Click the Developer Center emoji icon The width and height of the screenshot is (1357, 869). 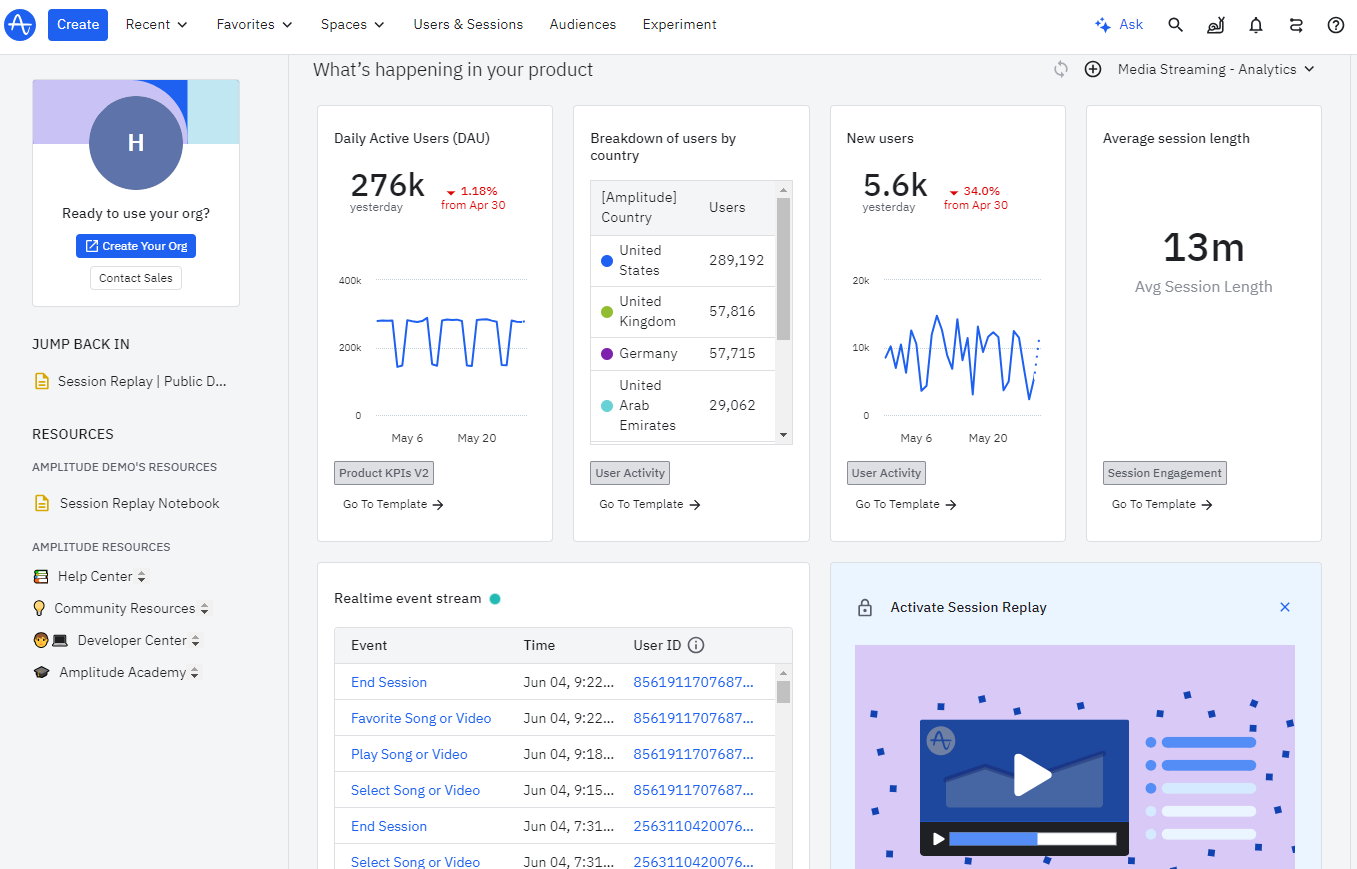coord(50,640)
